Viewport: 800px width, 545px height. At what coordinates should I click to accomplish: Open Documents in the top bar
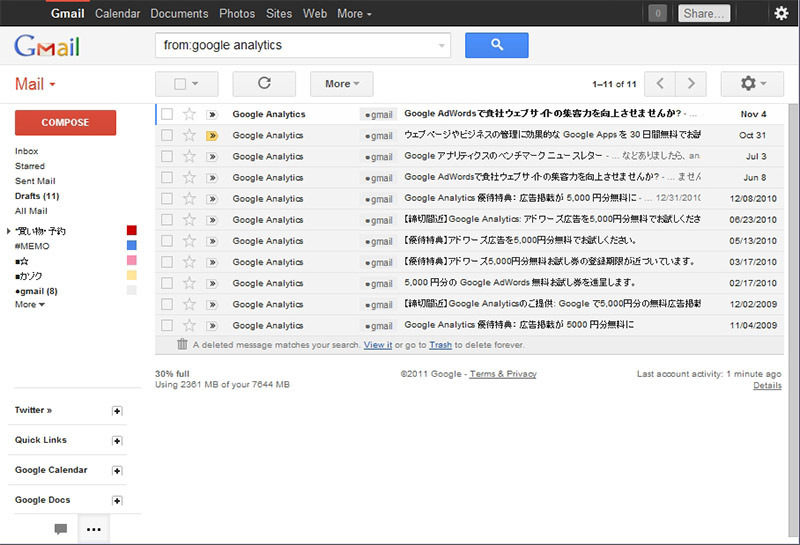(179, 14)
